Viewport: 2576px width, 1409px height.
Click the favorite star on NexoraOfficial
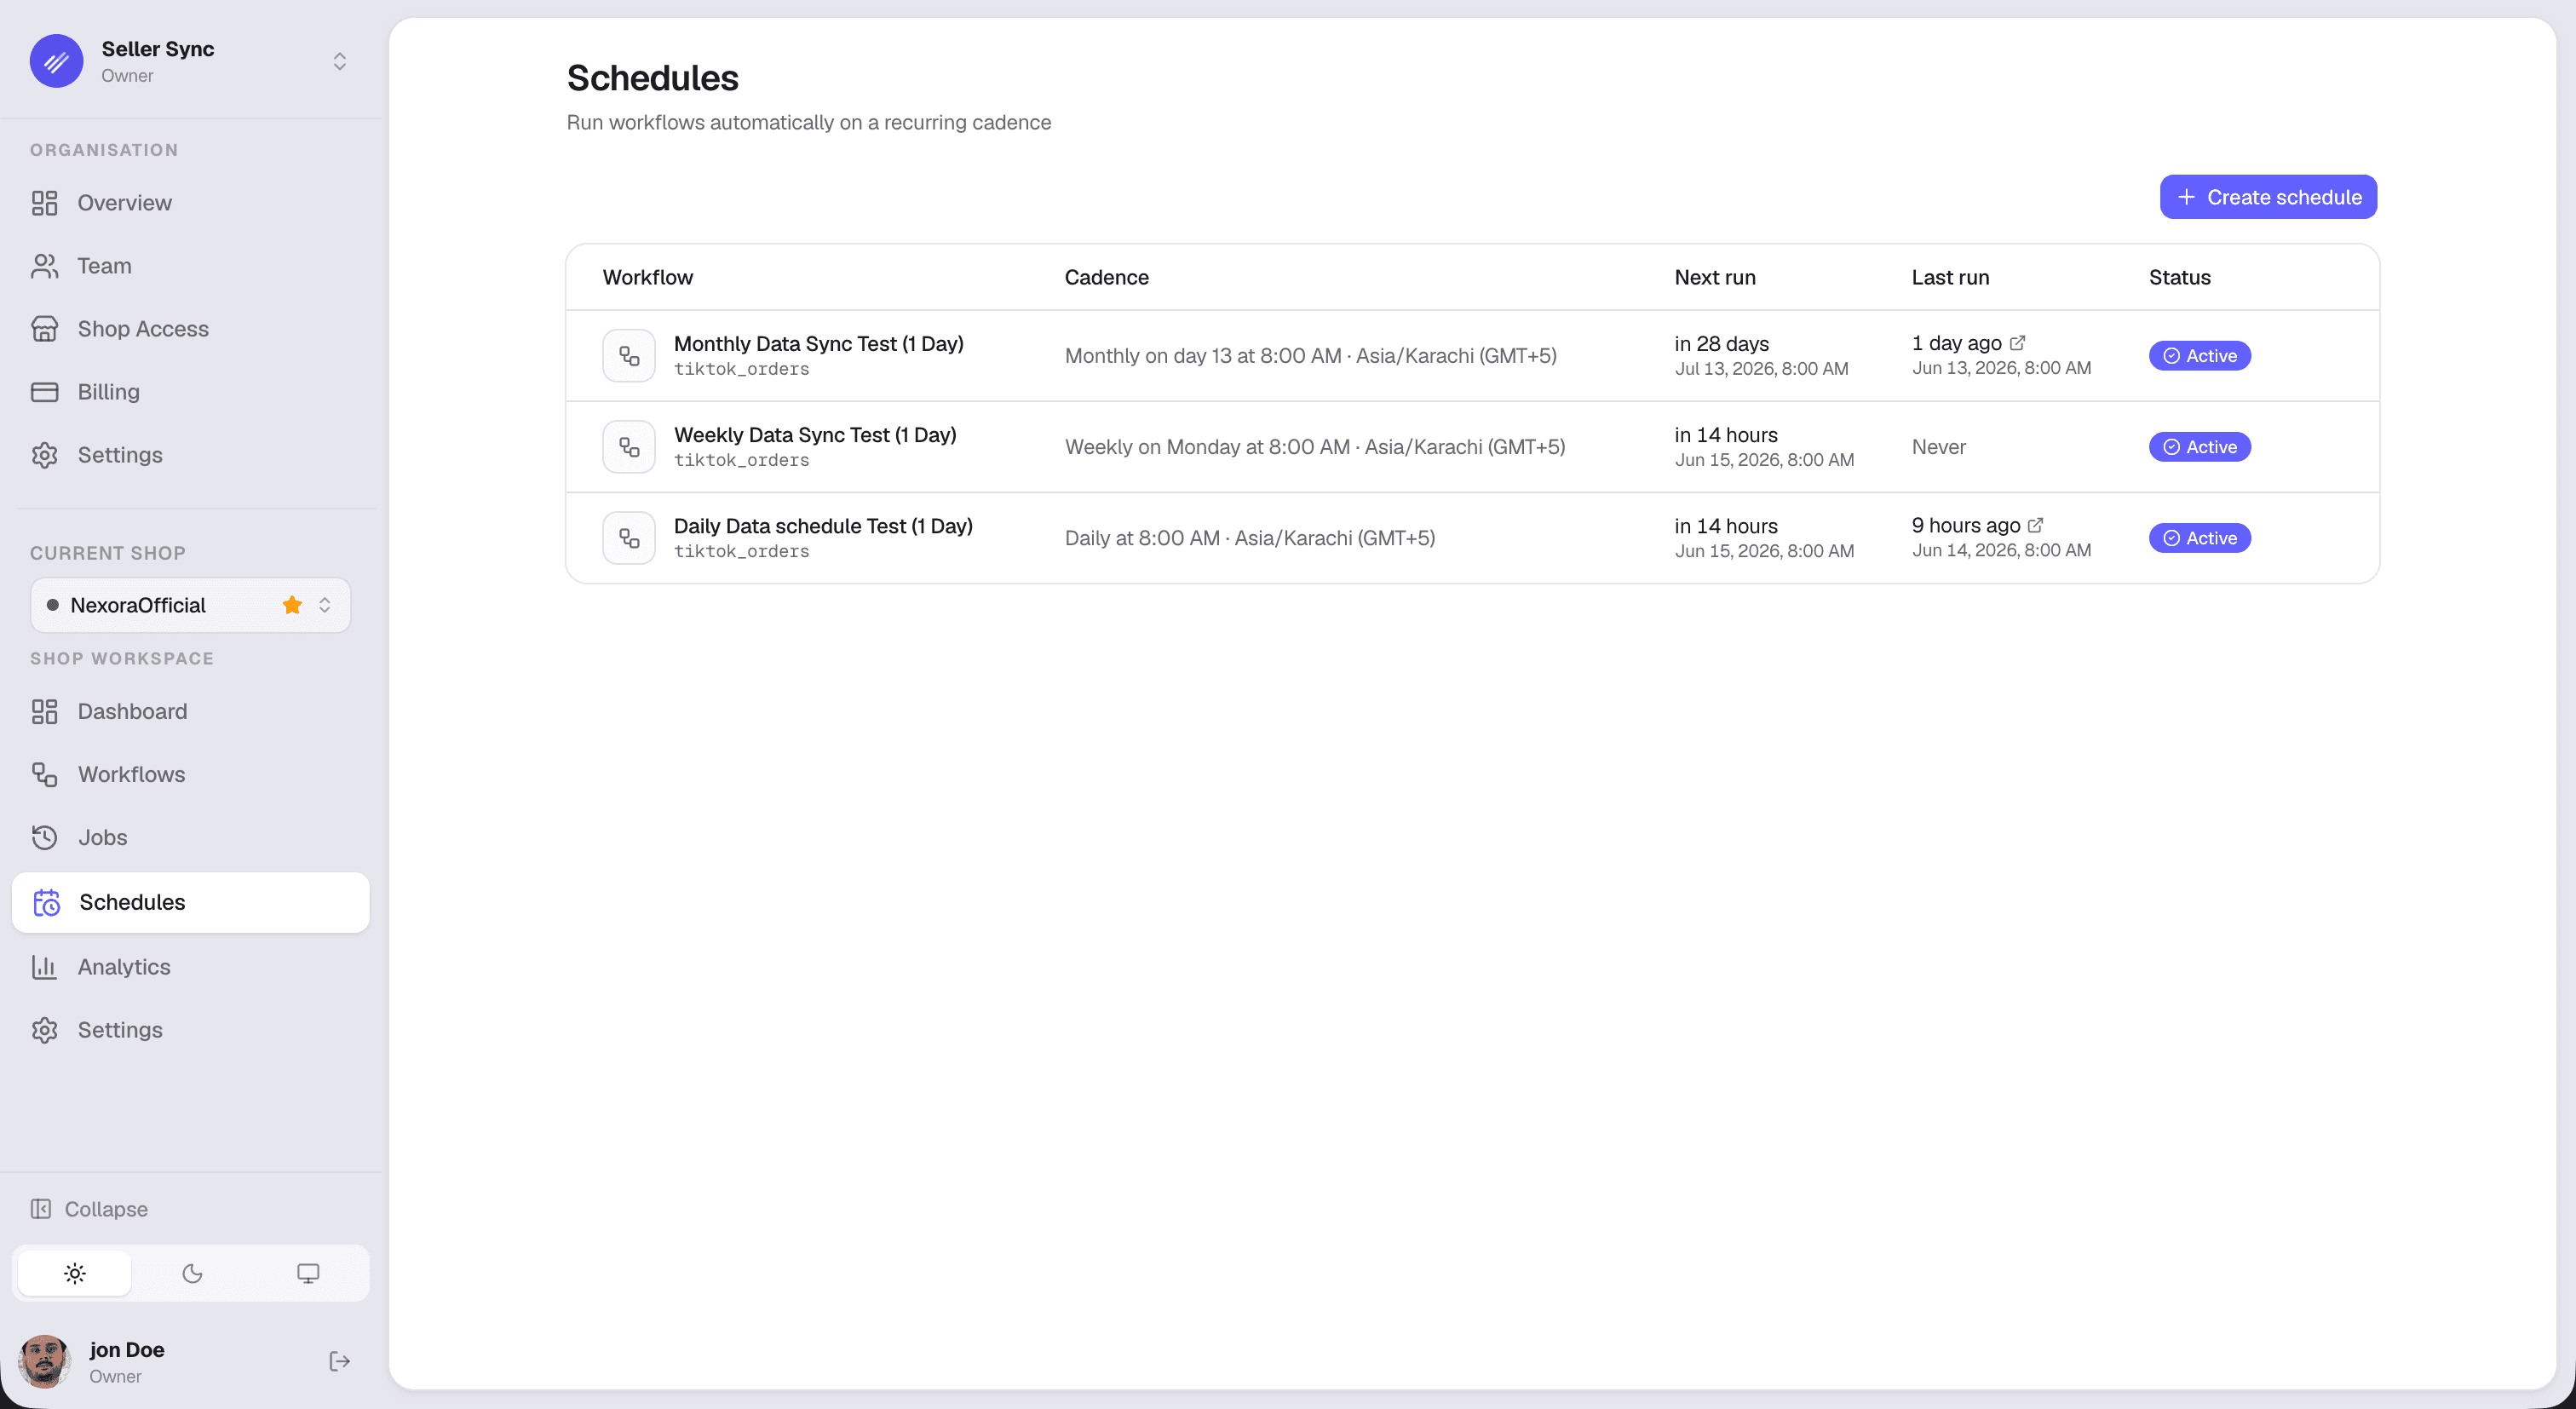[x=292, y=605]
